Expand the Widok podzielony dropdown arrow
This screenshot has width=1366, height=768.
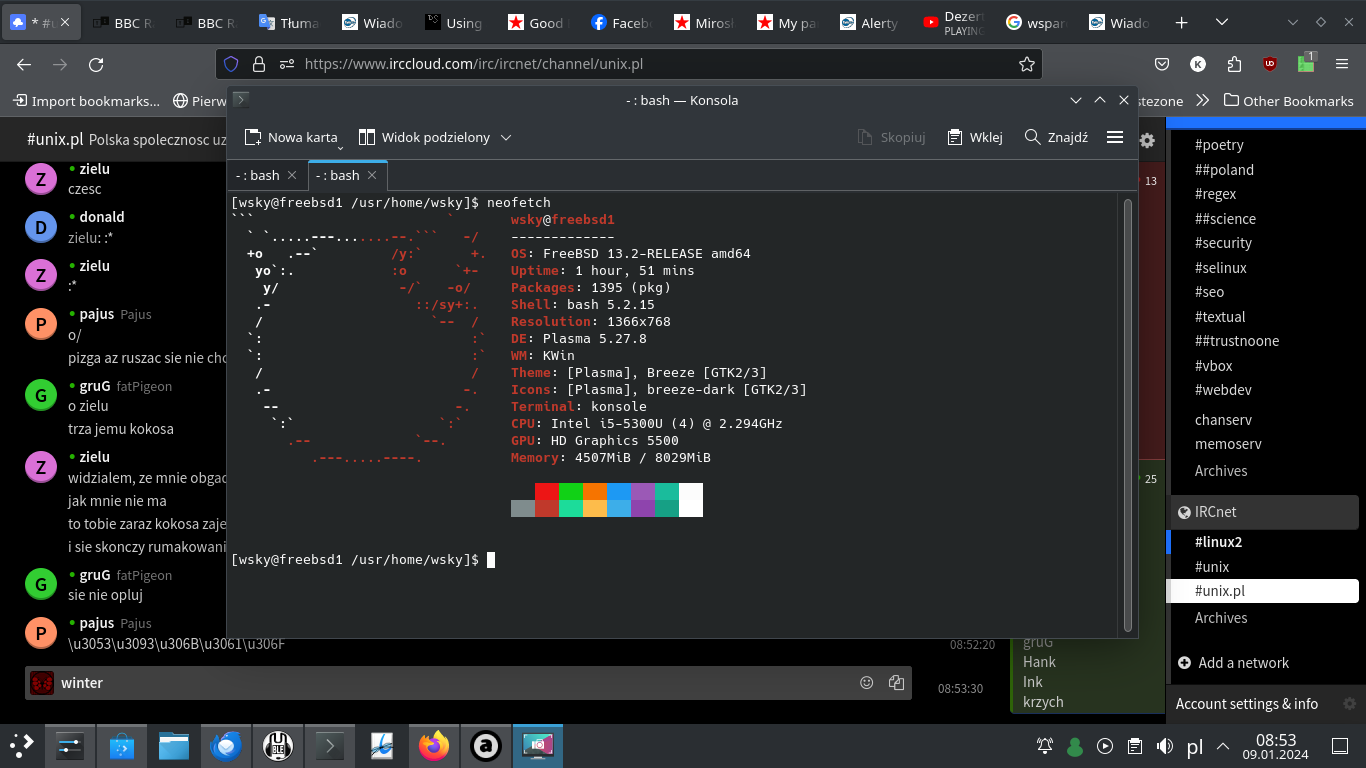pyautogui.click(x=506, y=137)
